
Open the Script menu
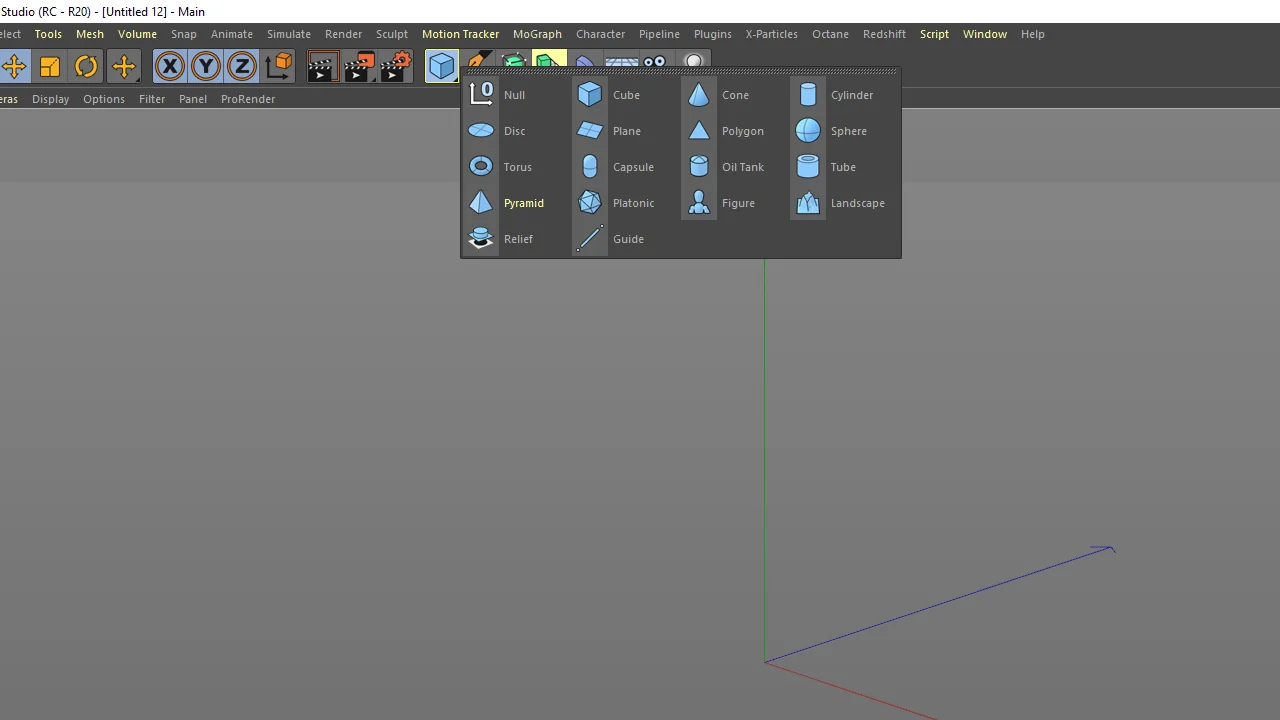(934, 34)
